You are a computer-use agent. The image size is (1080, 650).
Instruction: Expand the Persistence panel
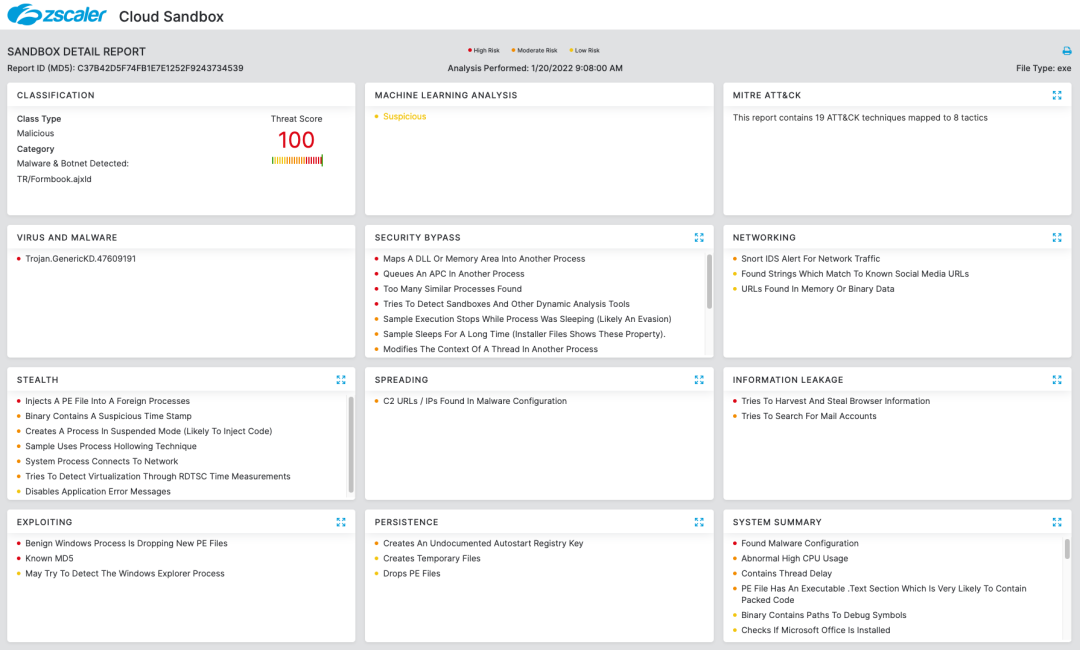(699, 522)
